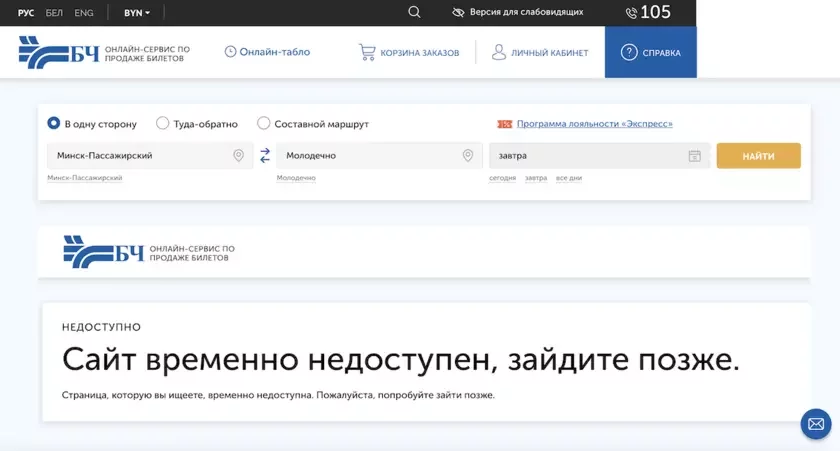This screenshot has height=451, width=840.
Task: Open the «Справка» help section
Action: pos(650,52)
